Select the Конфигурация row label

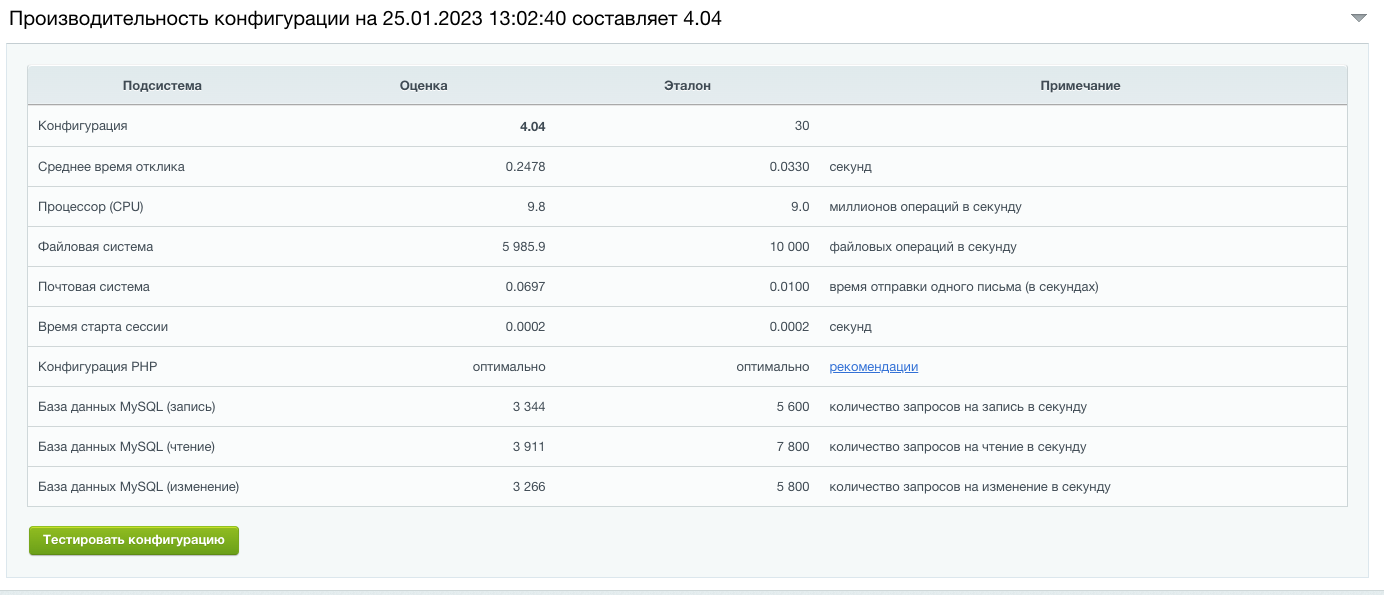(83, 126)
